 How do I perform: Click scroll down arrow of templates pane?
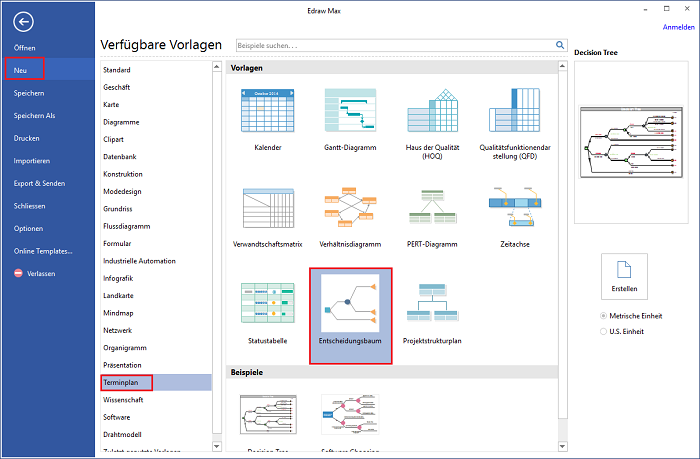coord(562,446)
